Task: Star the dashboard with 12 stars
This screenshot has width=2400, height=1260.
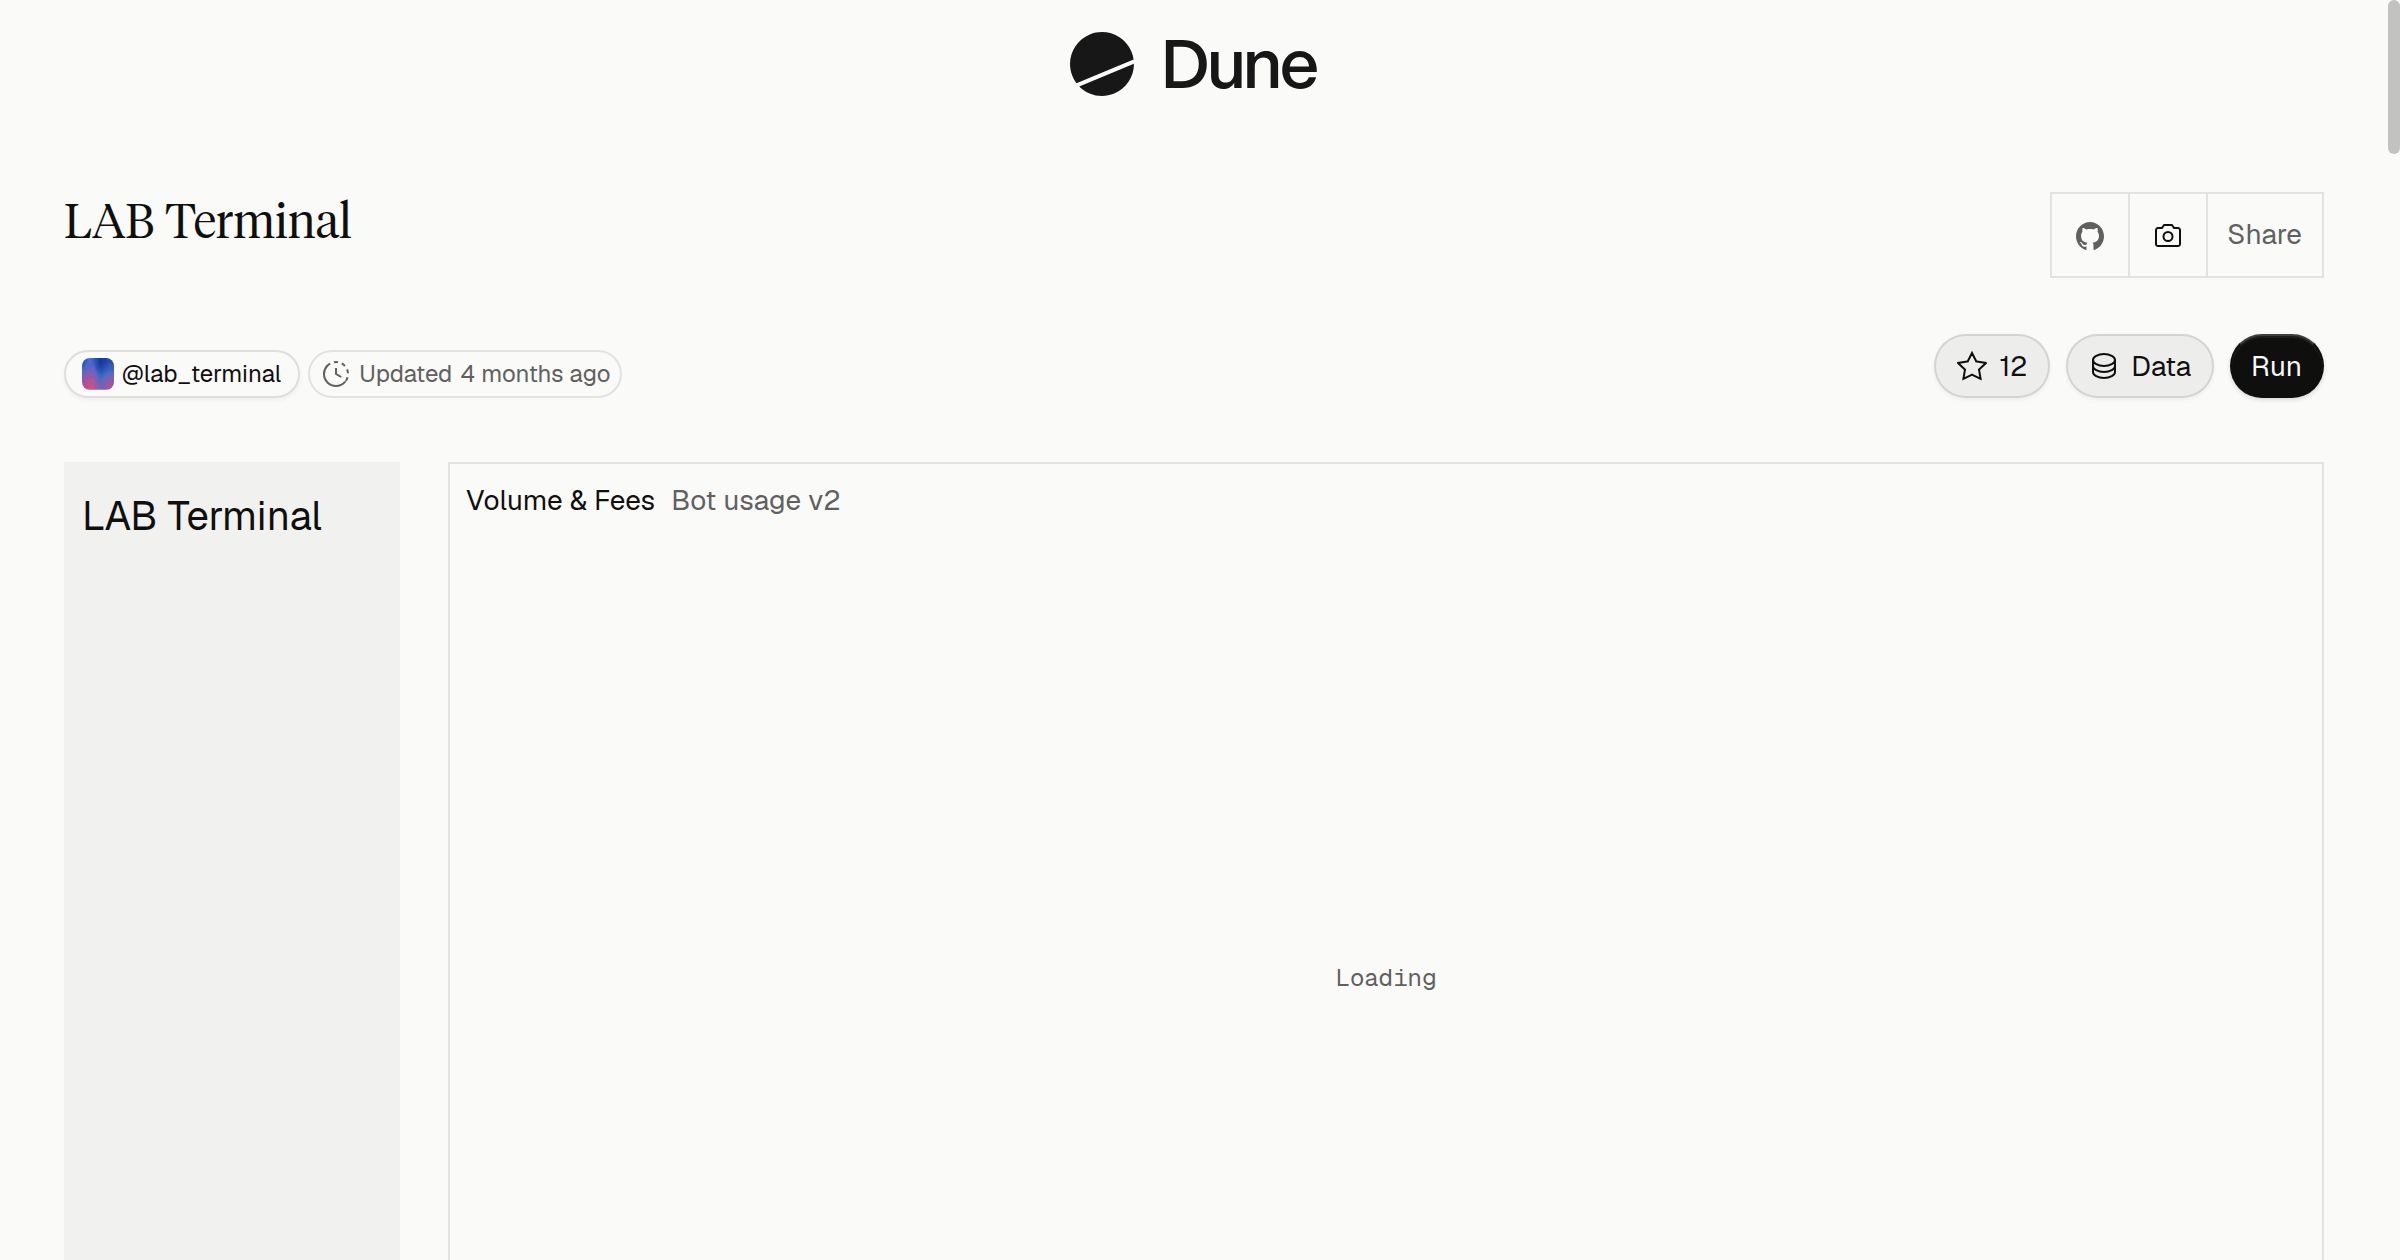Action: click(x=1992, y=366)
